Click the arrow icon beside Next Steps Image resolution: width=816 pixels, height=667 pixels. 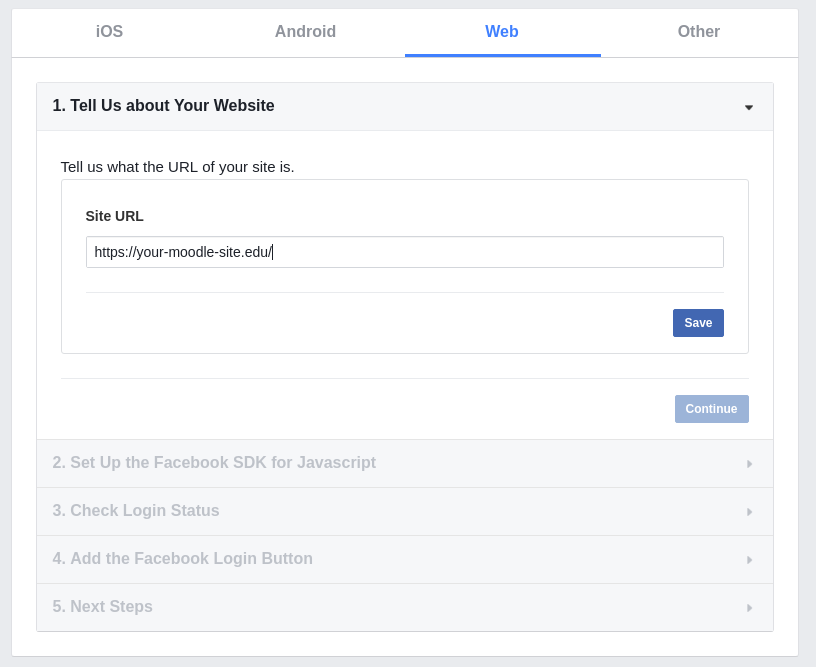(749, 608)
